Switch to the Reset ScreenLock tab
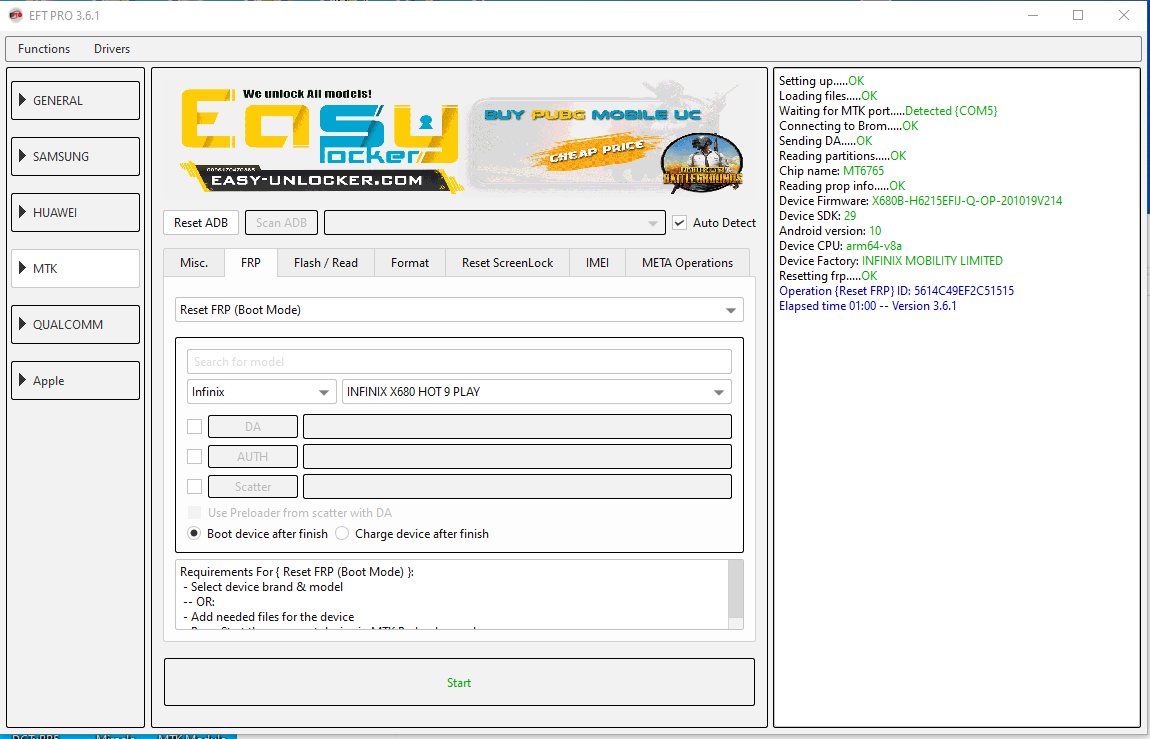Screen dimensions: 1150x739 508,262
